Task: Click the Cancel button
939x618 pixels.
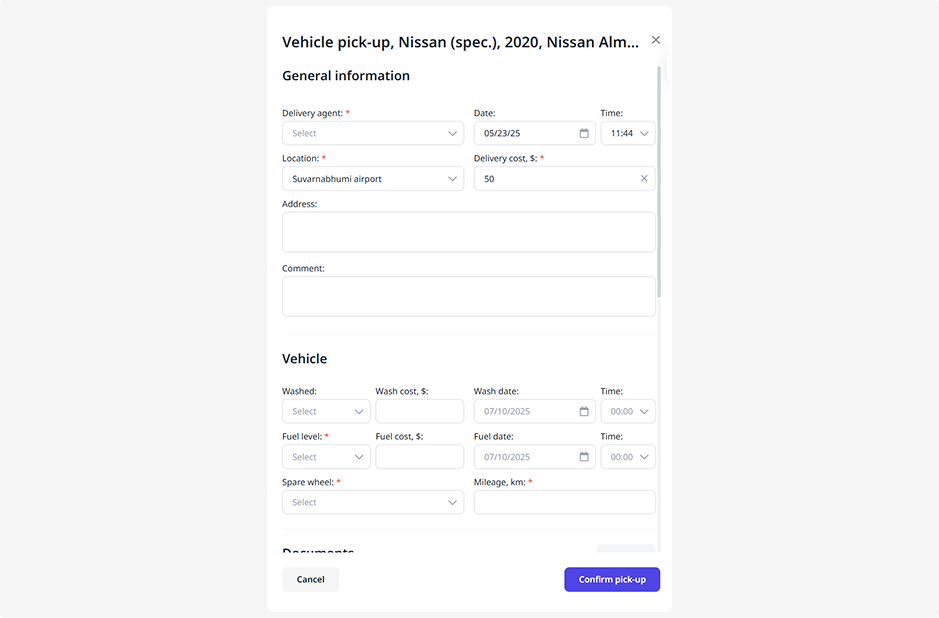Action: pos(310,580)
